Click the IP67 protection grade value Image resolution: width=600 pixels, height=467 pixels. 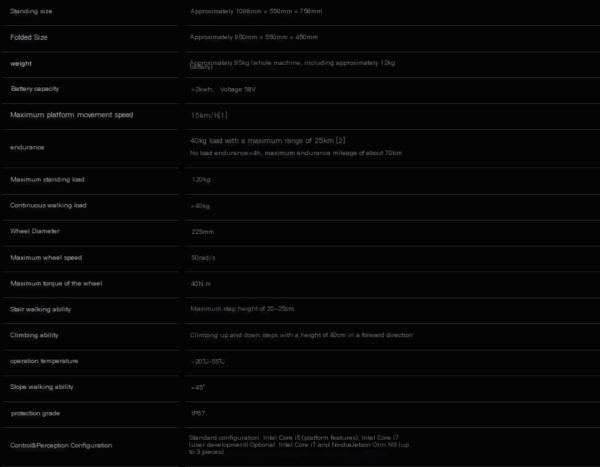(198, 413)
